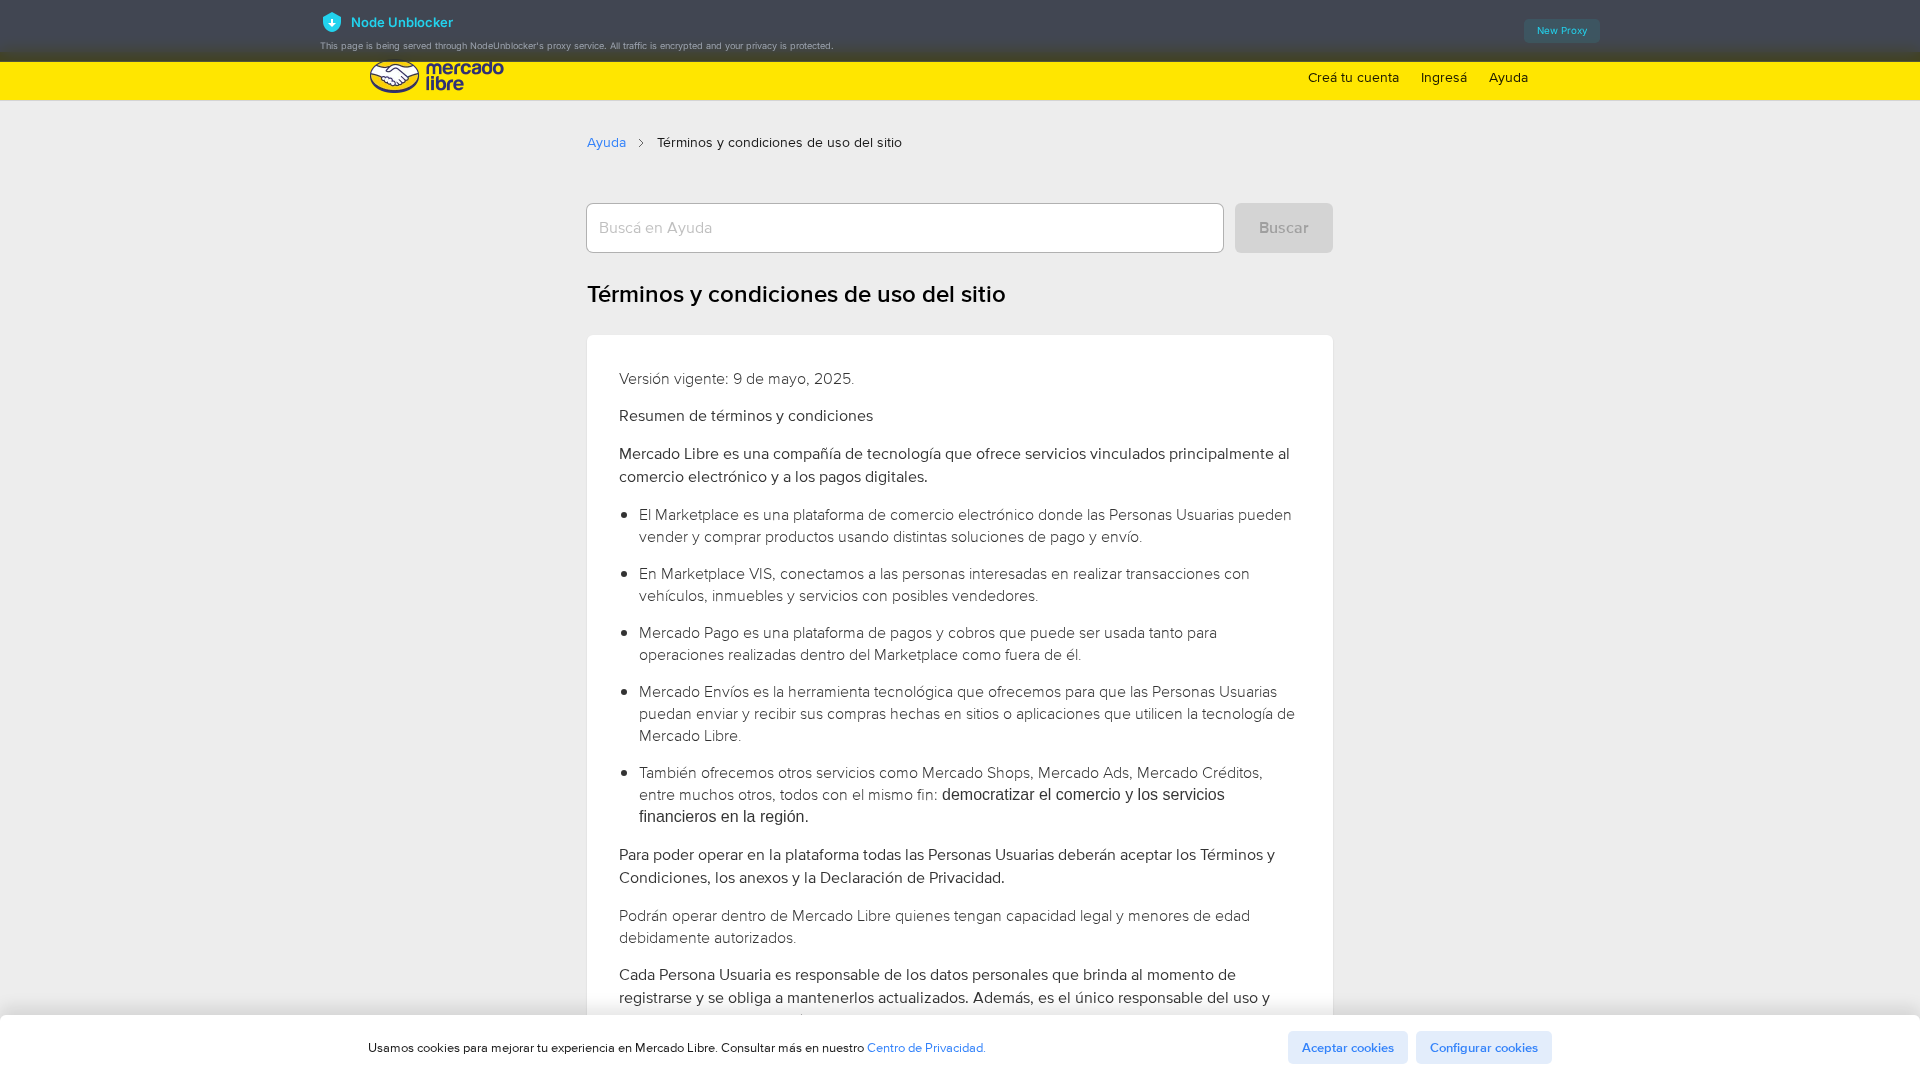
Task: Click the bullet starting Mercado Pago es una plataforma
Action: pos(928,644)
